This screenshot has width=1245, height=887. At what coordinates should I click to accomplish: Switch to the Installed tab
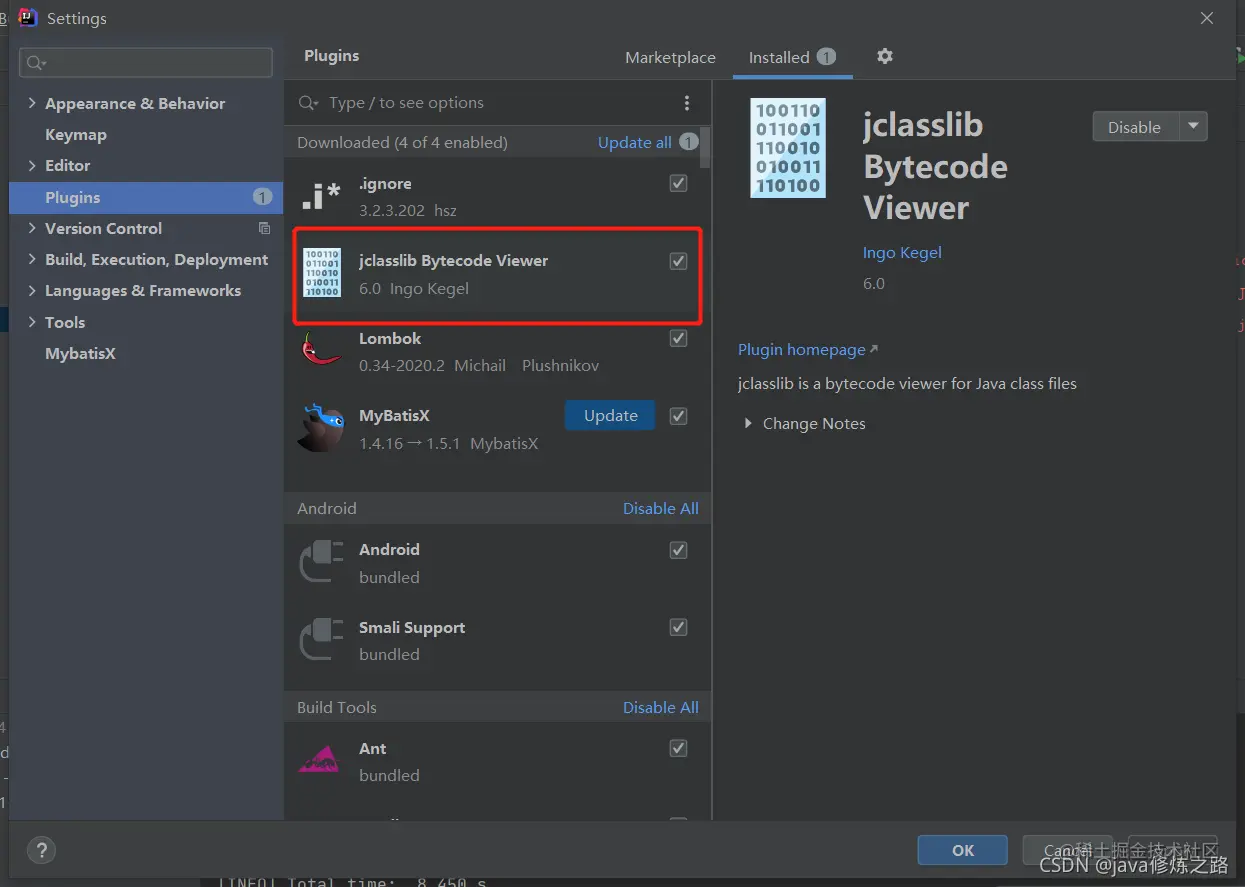click(791, 57)
